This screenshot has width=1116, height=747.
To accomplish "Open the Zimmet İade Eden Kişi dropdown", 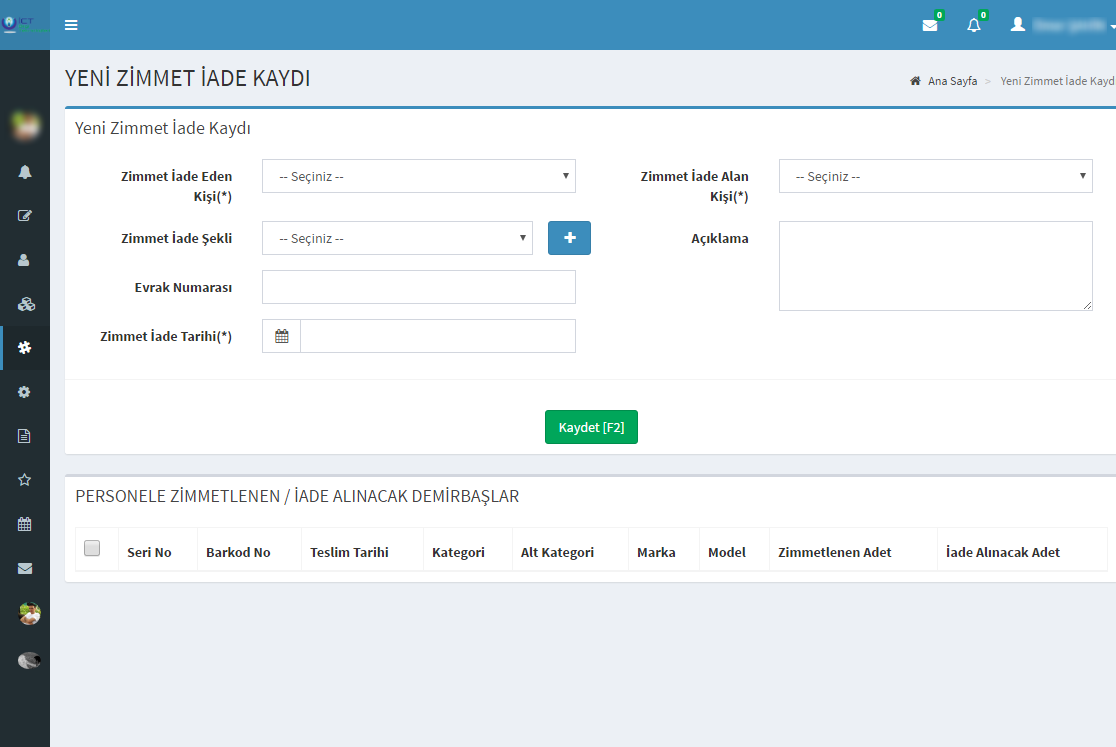I will click(x=418, y=176).
